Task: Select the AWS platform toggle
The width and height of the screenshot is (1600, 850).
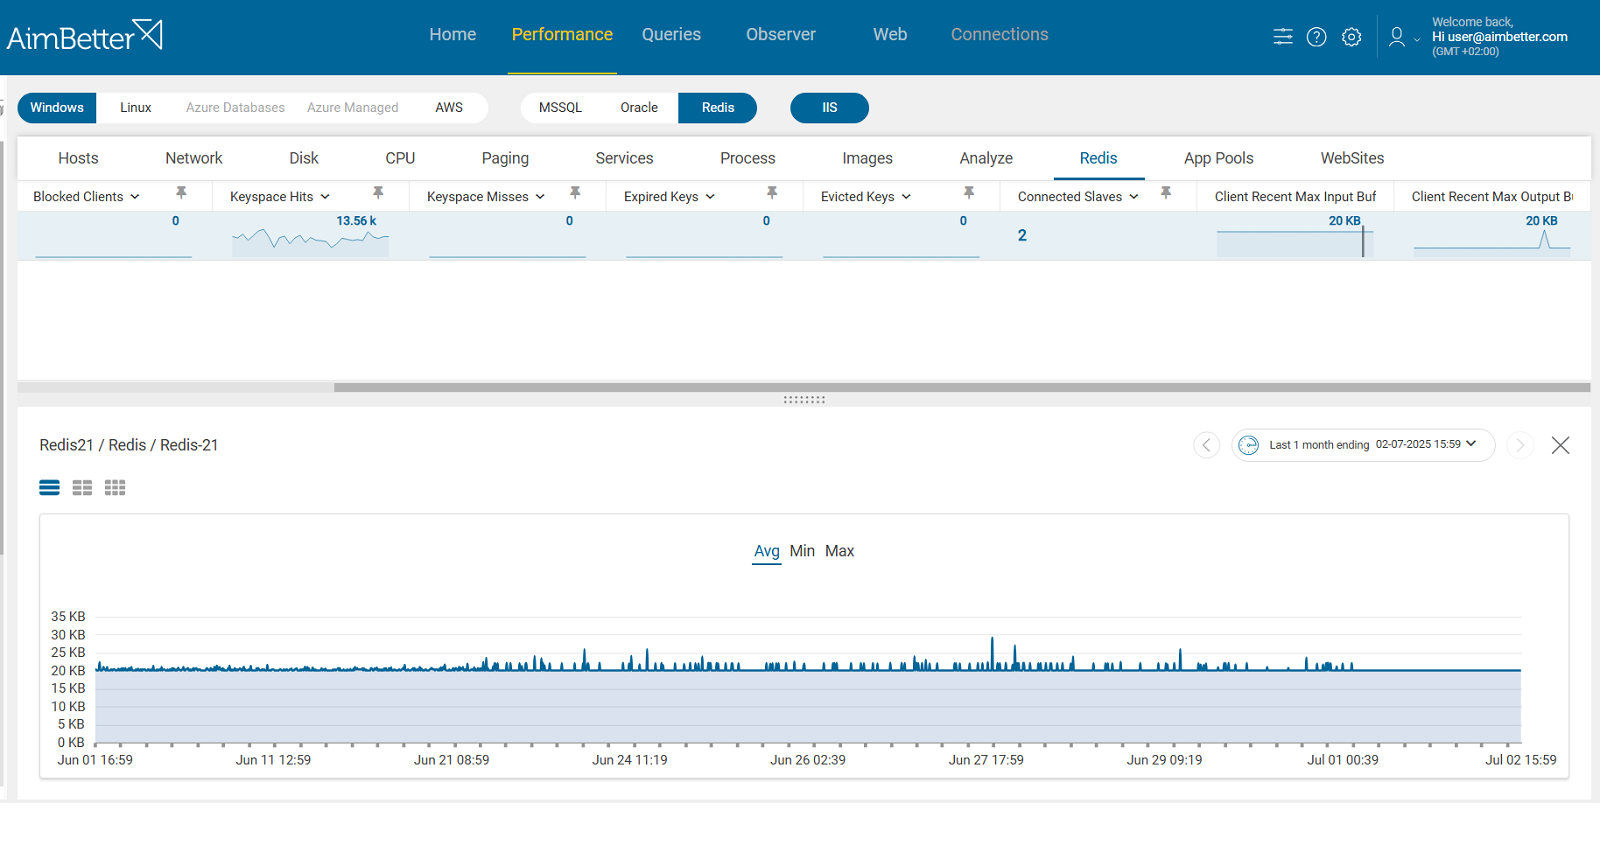Action: pos(449,108)
